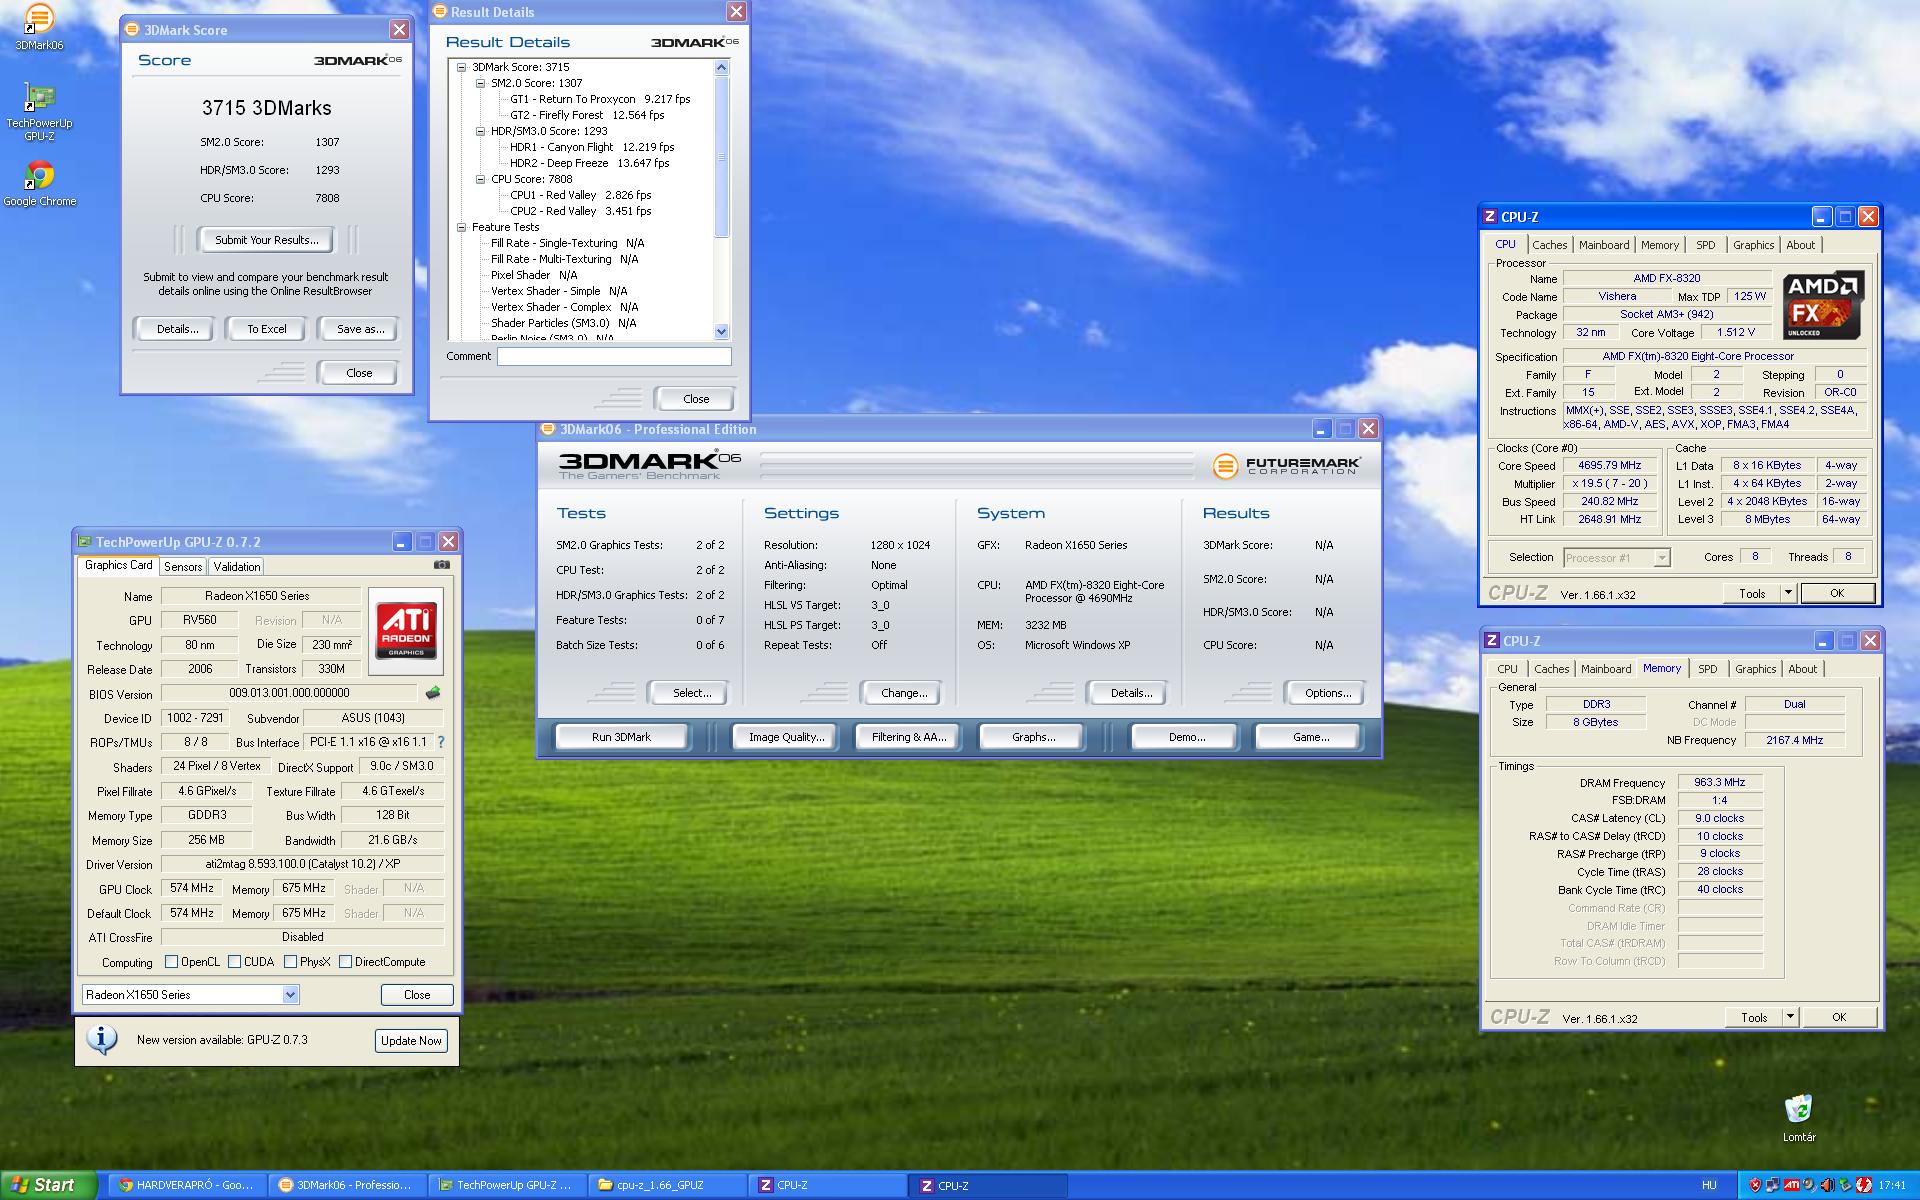Select GT1 - Return To Proxycon row
This screenshot has width=1920, height=1200.
click(x=600, y=99)
